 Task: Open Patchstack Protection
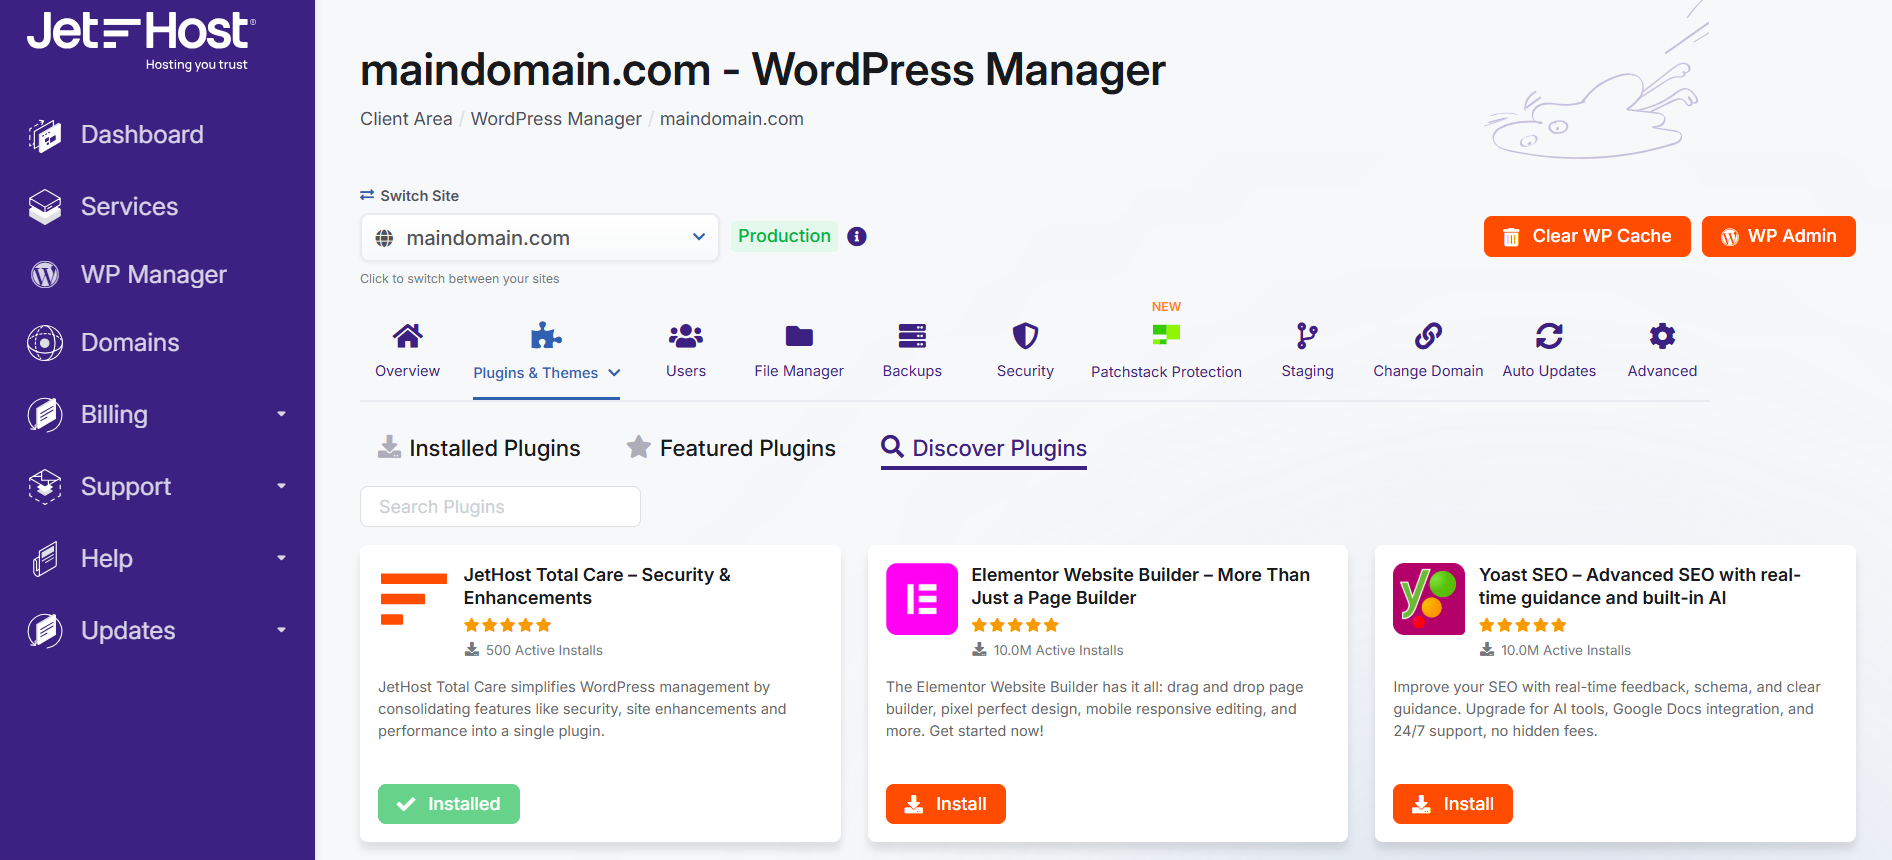click(x=1166, y=351)
